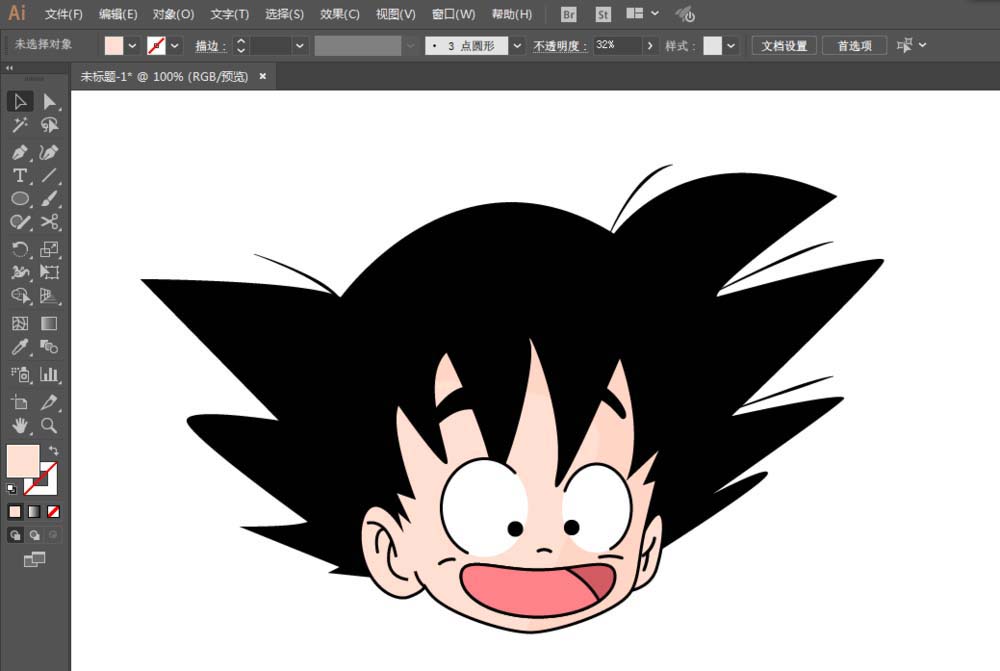
Task: Open the 编辑(E) menu
Action: pyautogui.click(x=118, y=14)
